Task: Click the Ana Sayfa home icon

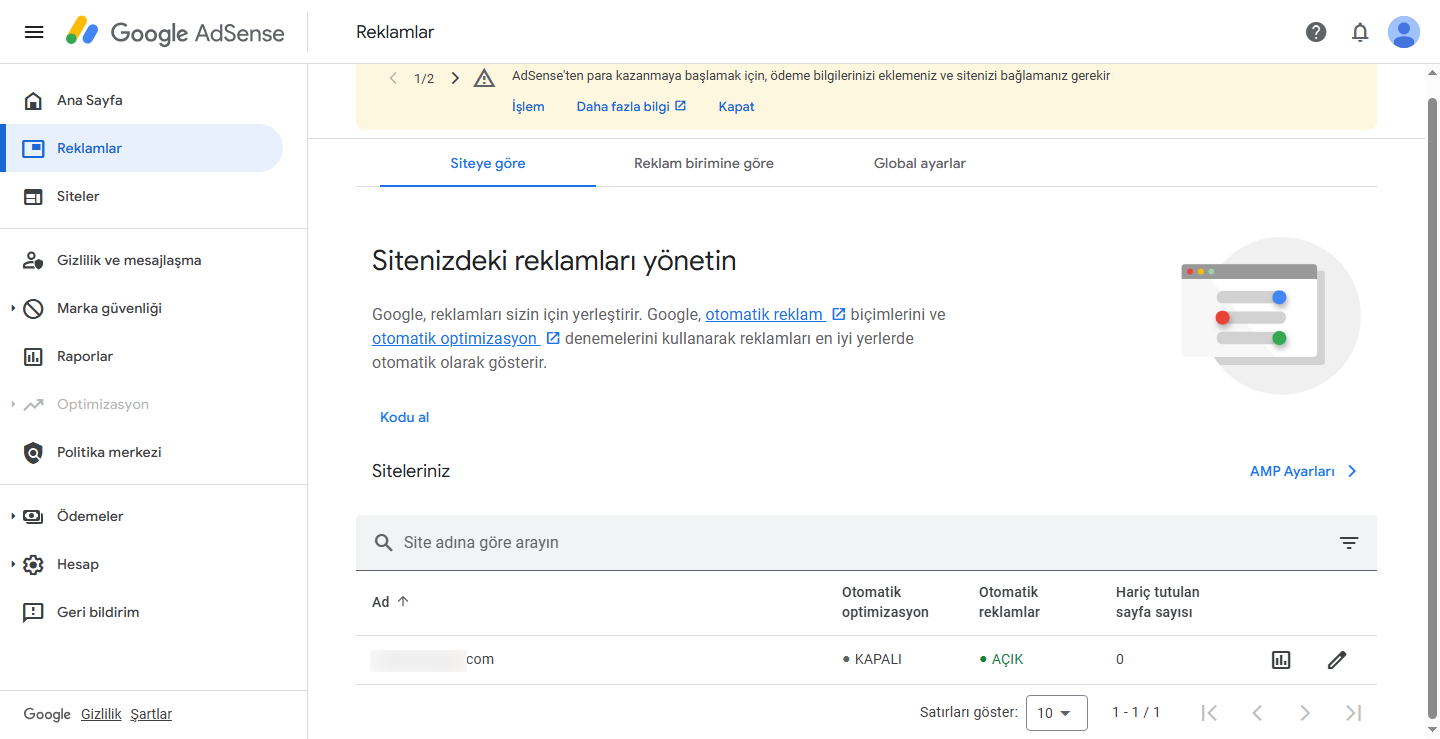Action: [33, 100]
